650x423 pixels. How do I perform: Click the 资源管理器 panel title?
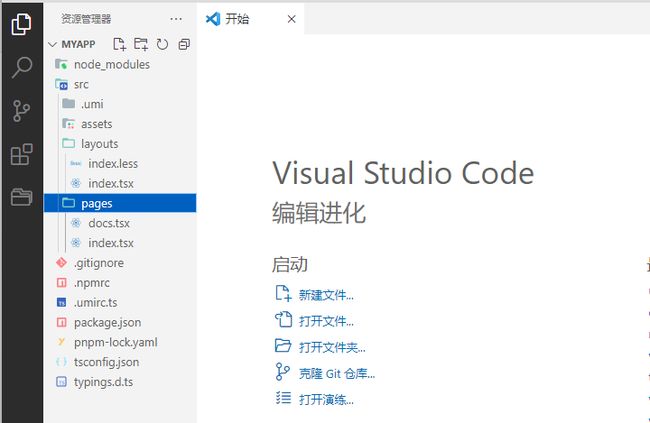(x=86, y=19)
